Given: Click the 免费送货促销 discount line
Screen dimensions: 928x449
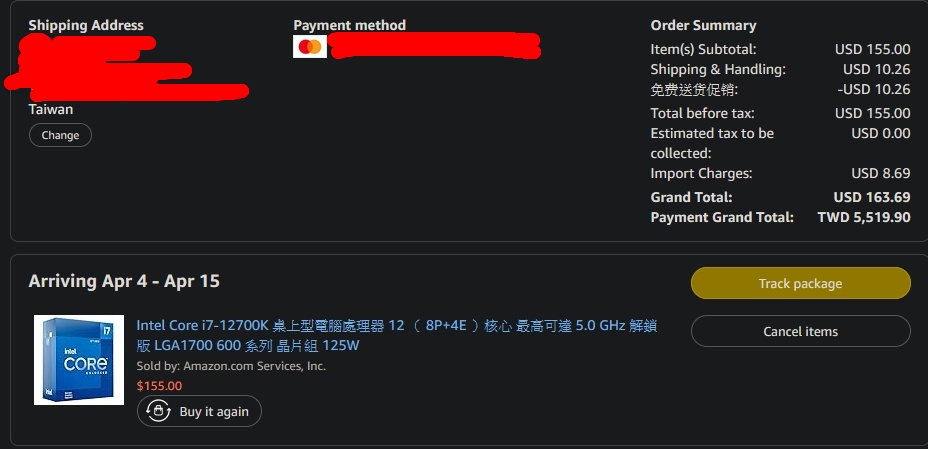Looking at the screenshot, I should pyautogui.click(x=780, y=89).
